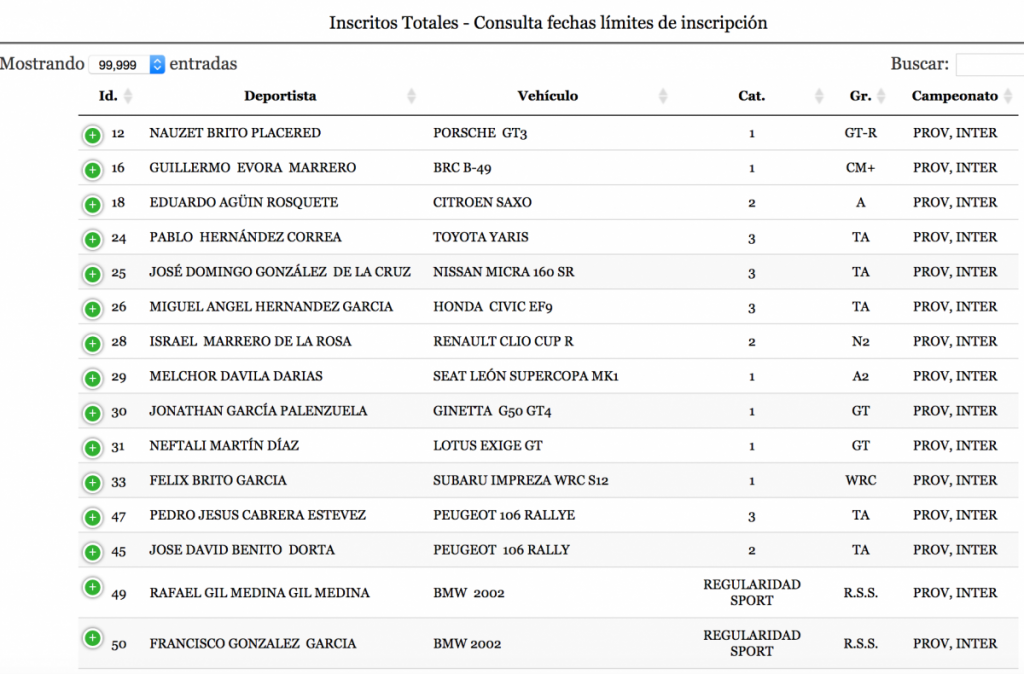Click the Buscar search field

point(989,65)
